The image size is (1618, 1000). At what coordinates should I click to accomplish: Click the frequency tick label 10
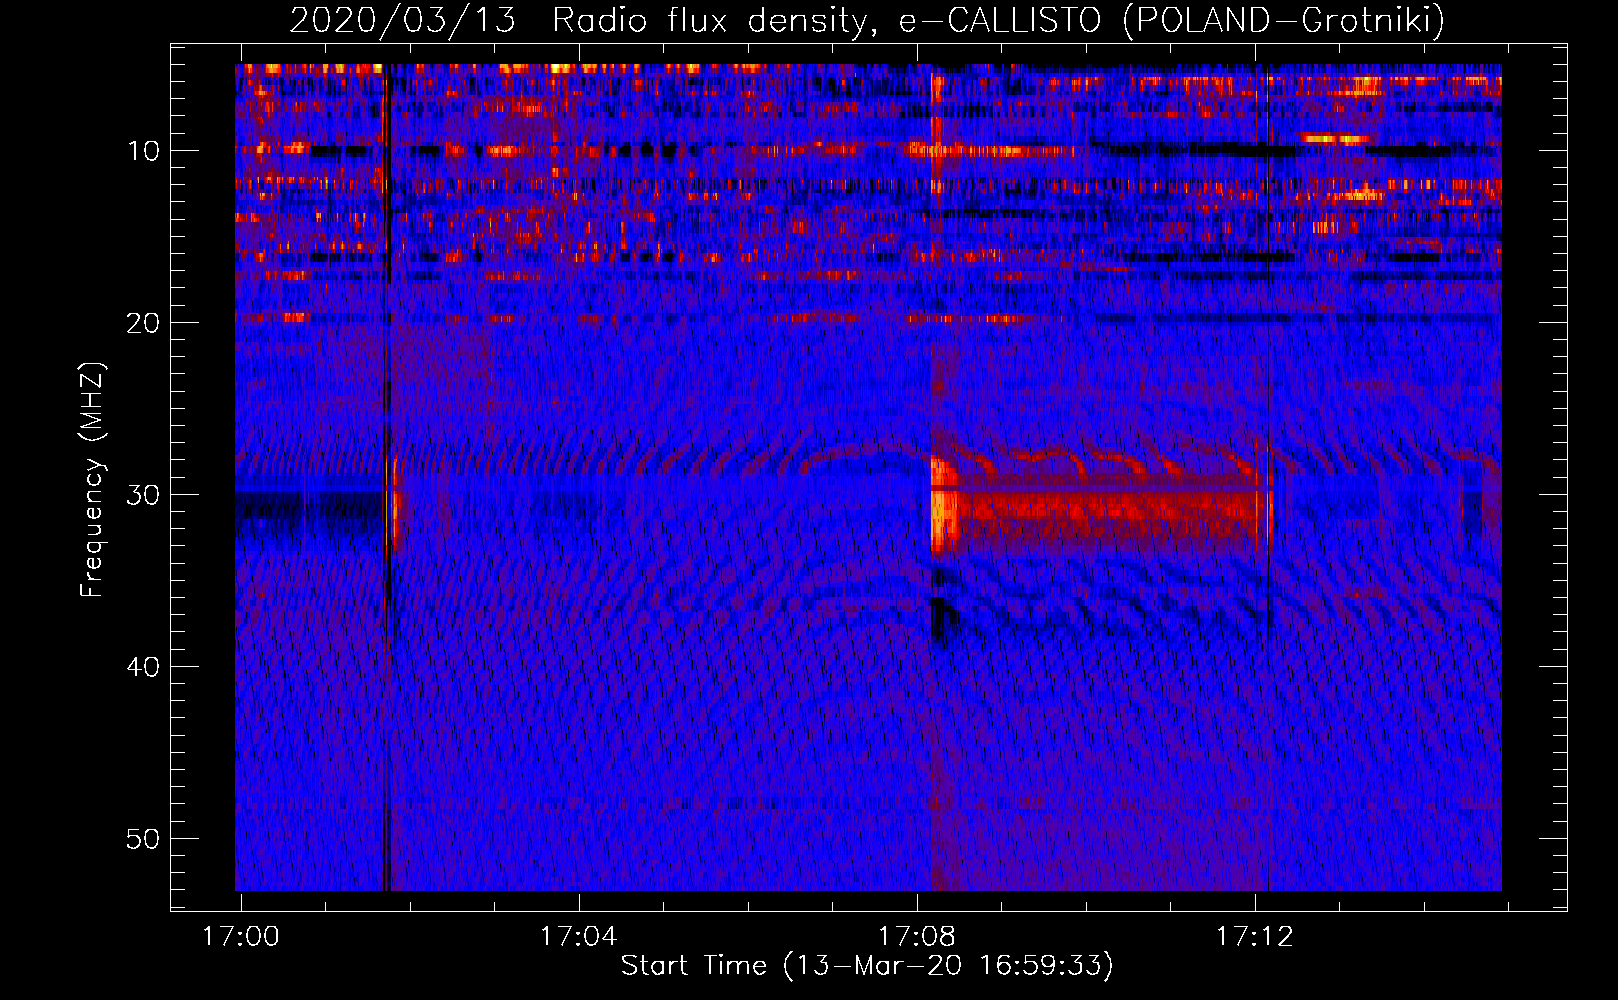[x=144, y=151]
